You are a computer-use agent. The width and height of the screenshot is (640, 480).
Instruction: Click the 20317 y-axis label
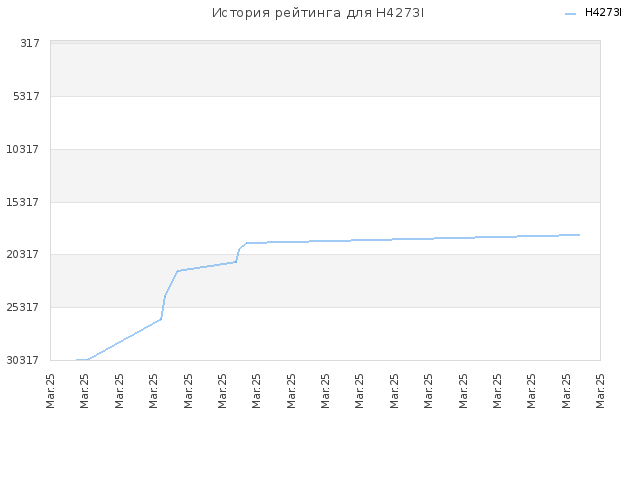click(x=23, y=255)
